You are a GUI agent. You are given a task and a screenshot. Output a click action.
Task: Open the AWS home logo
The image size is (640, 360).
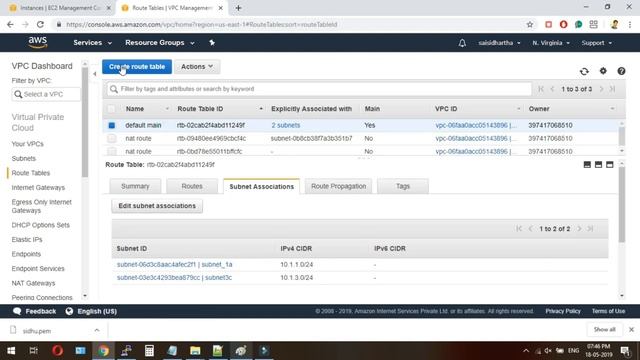[38, 42]
